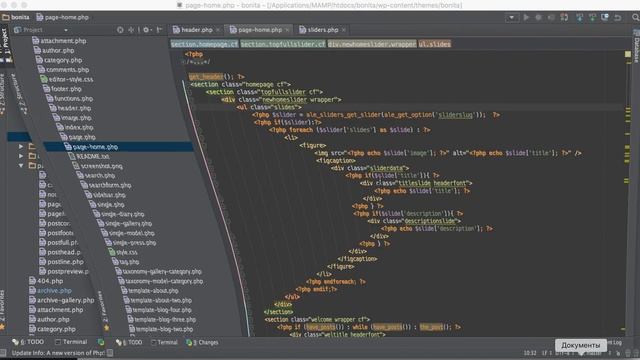Click the scroll from source target icon

pyautogui.click(x=120, y=30)
